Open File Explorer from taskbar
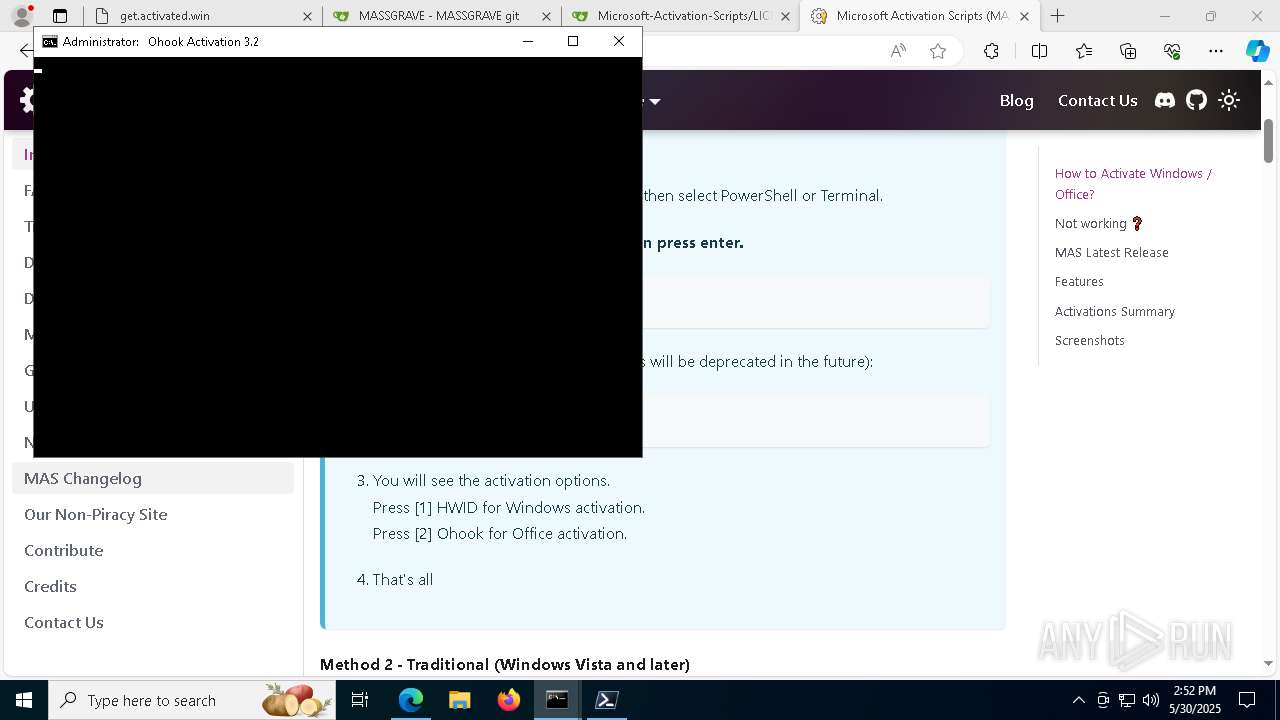1280x720 pixels. click(459, 700)
